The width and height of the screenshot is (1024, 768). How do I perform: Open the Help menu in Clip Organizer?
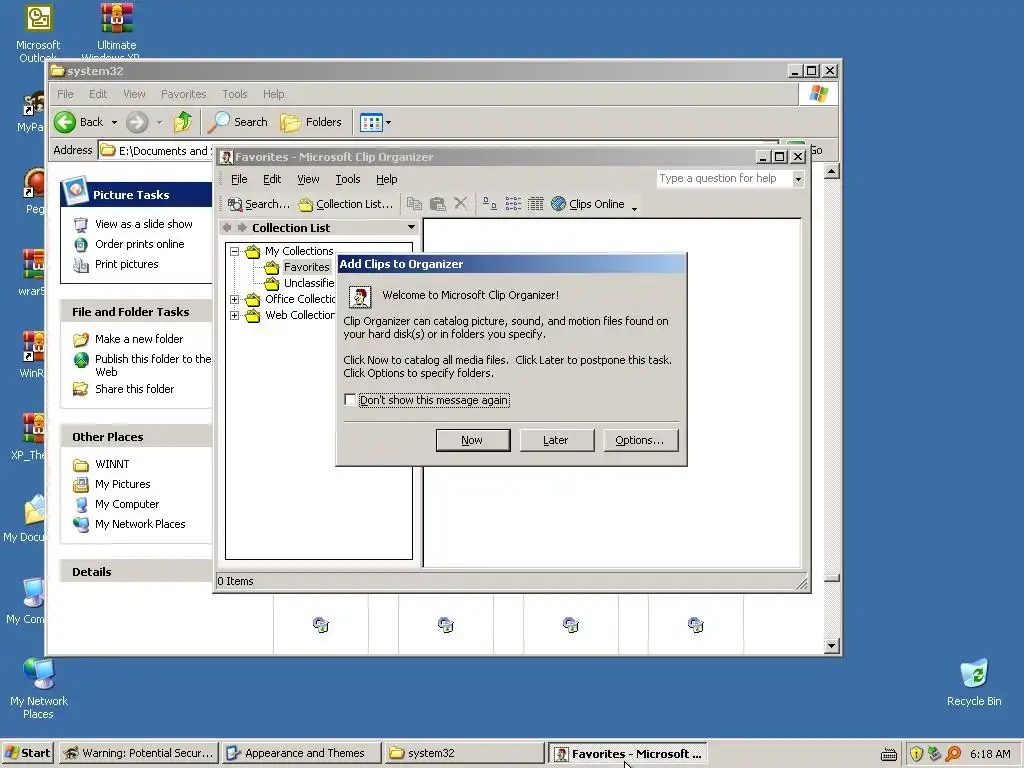point(387,179)
